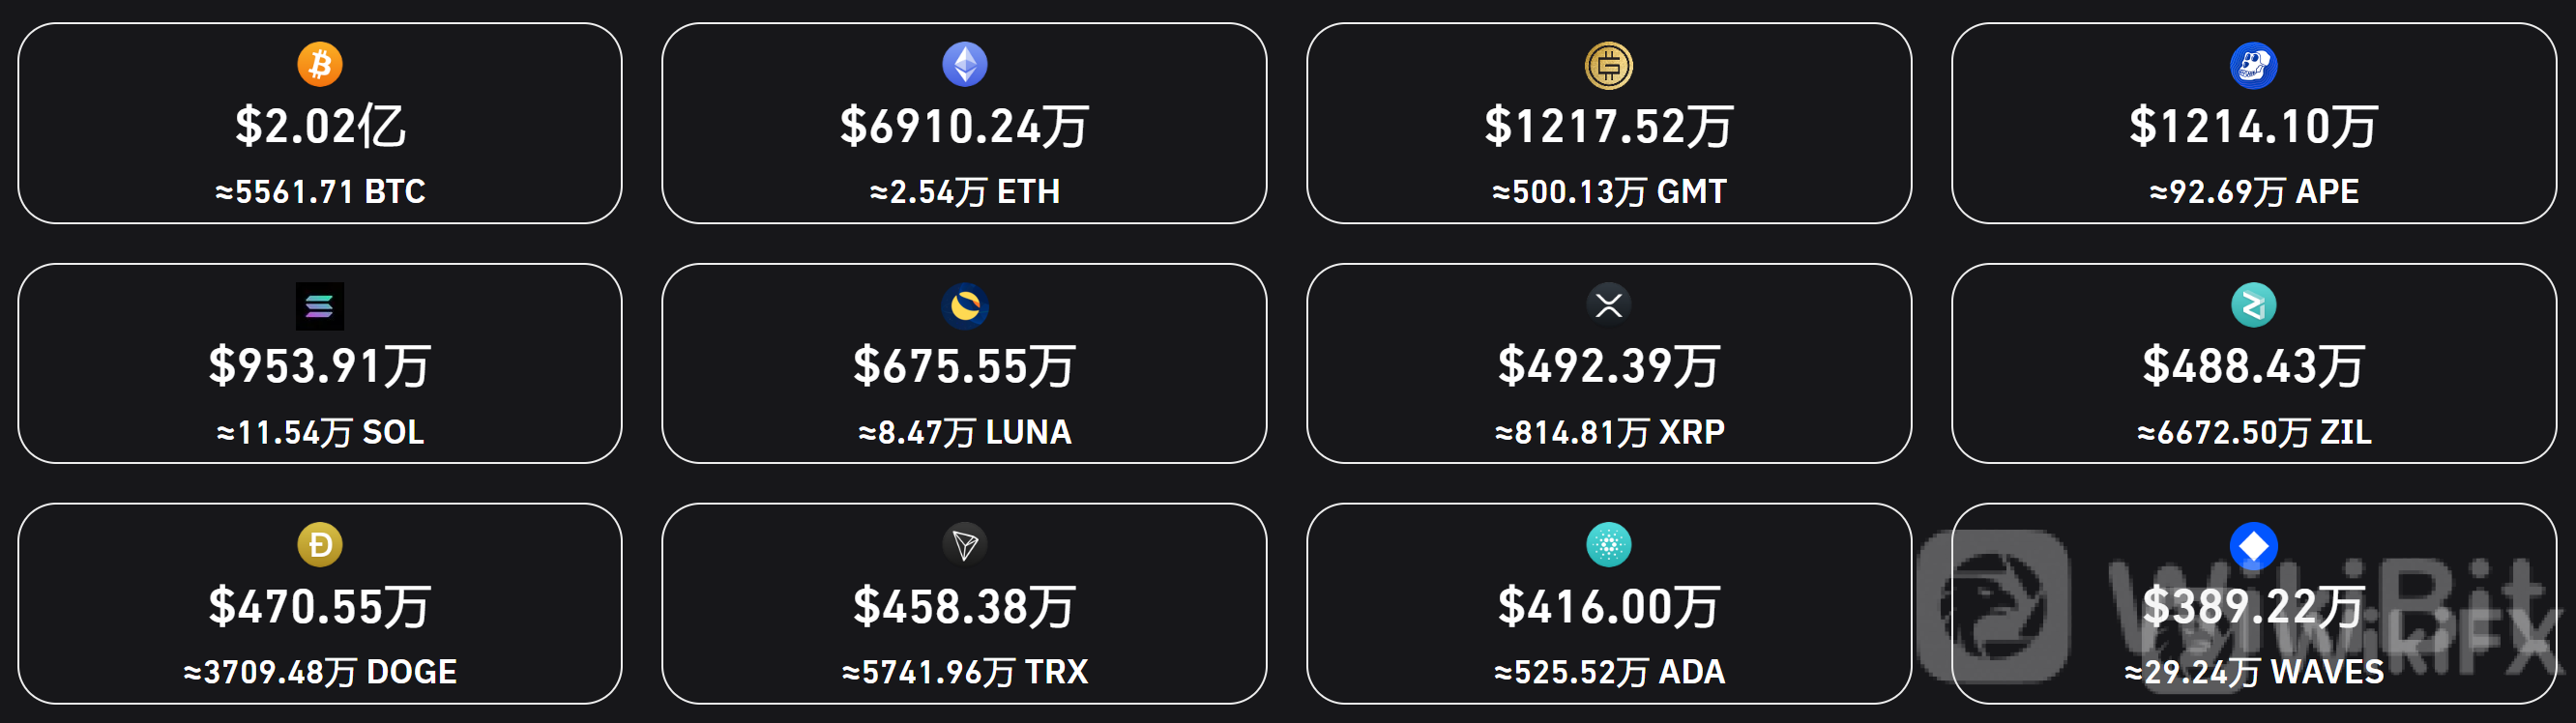Screen dimensions: 2576x723
Task: Click the teal Zilliqa icon
Action: tap(2254, 305)
